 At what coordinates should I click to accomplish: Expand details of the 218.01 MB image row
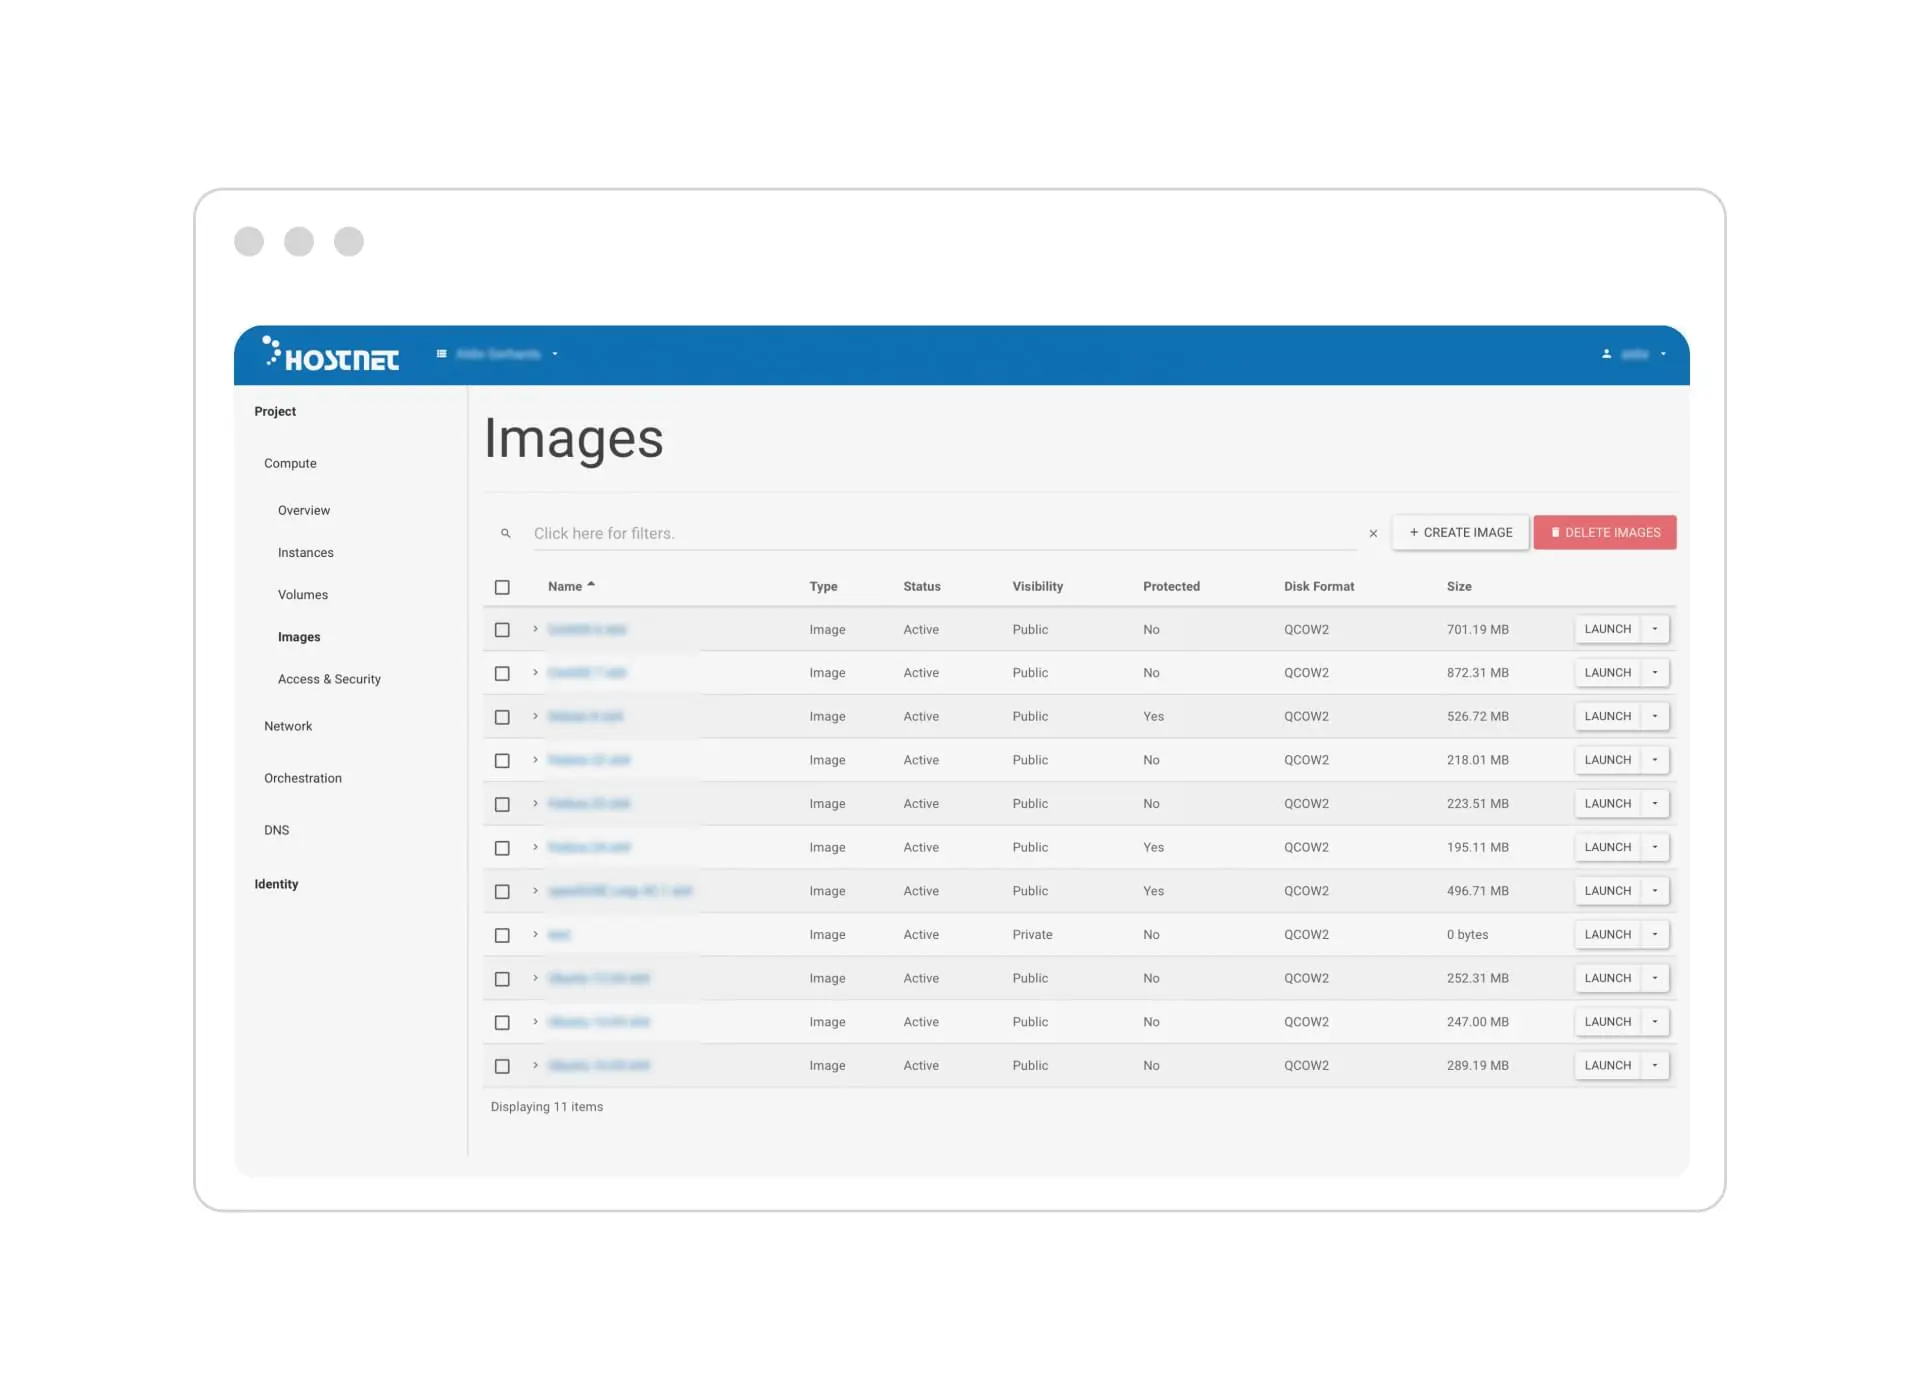pyautogui.click(x=536, y=760)
